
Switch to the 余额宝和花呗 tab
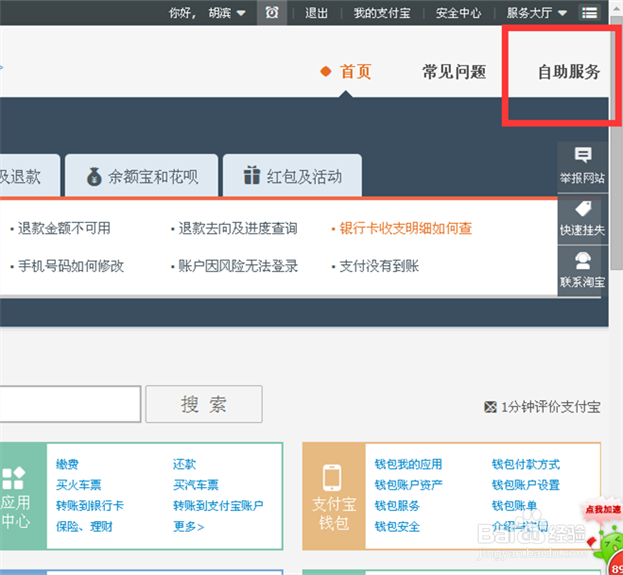pyautogui.click(x=141, y=175)
